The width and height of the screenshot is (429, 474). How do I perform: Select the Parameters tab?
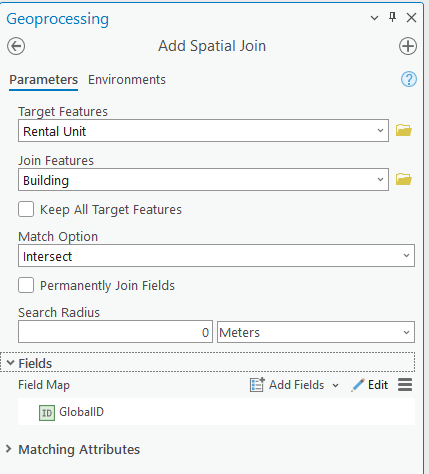tap(43, 80)
